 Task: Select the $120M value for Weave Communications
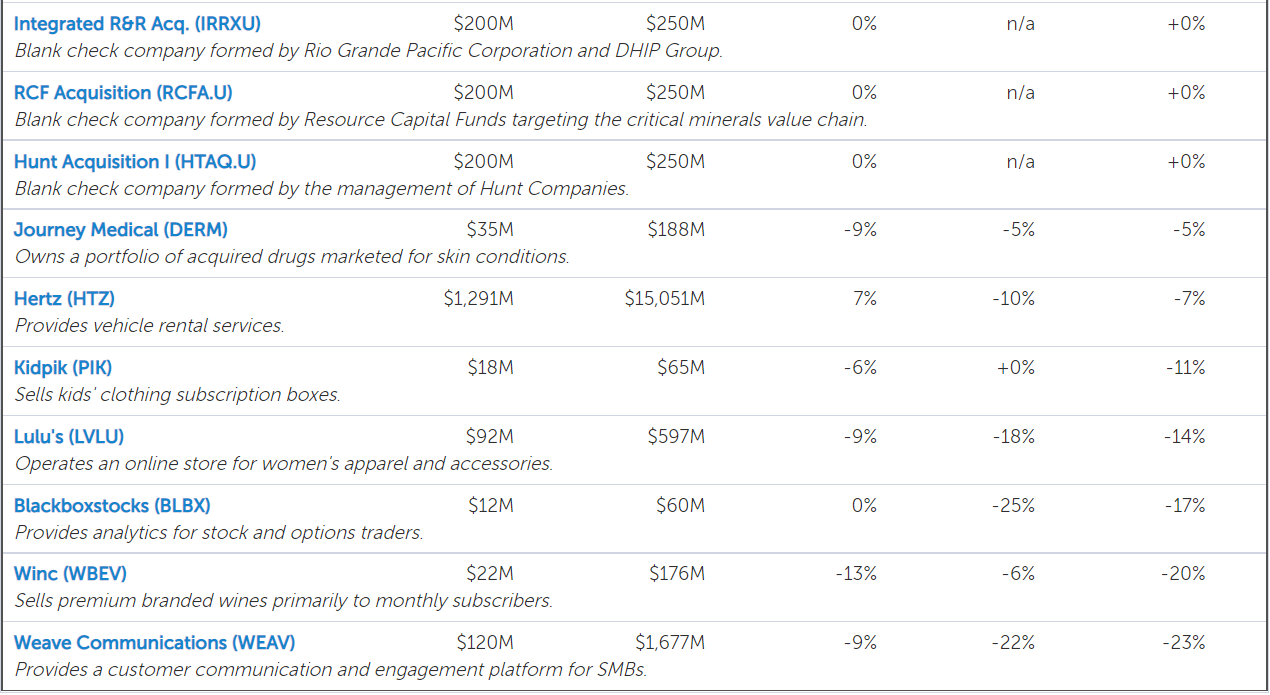pos(486,643)
